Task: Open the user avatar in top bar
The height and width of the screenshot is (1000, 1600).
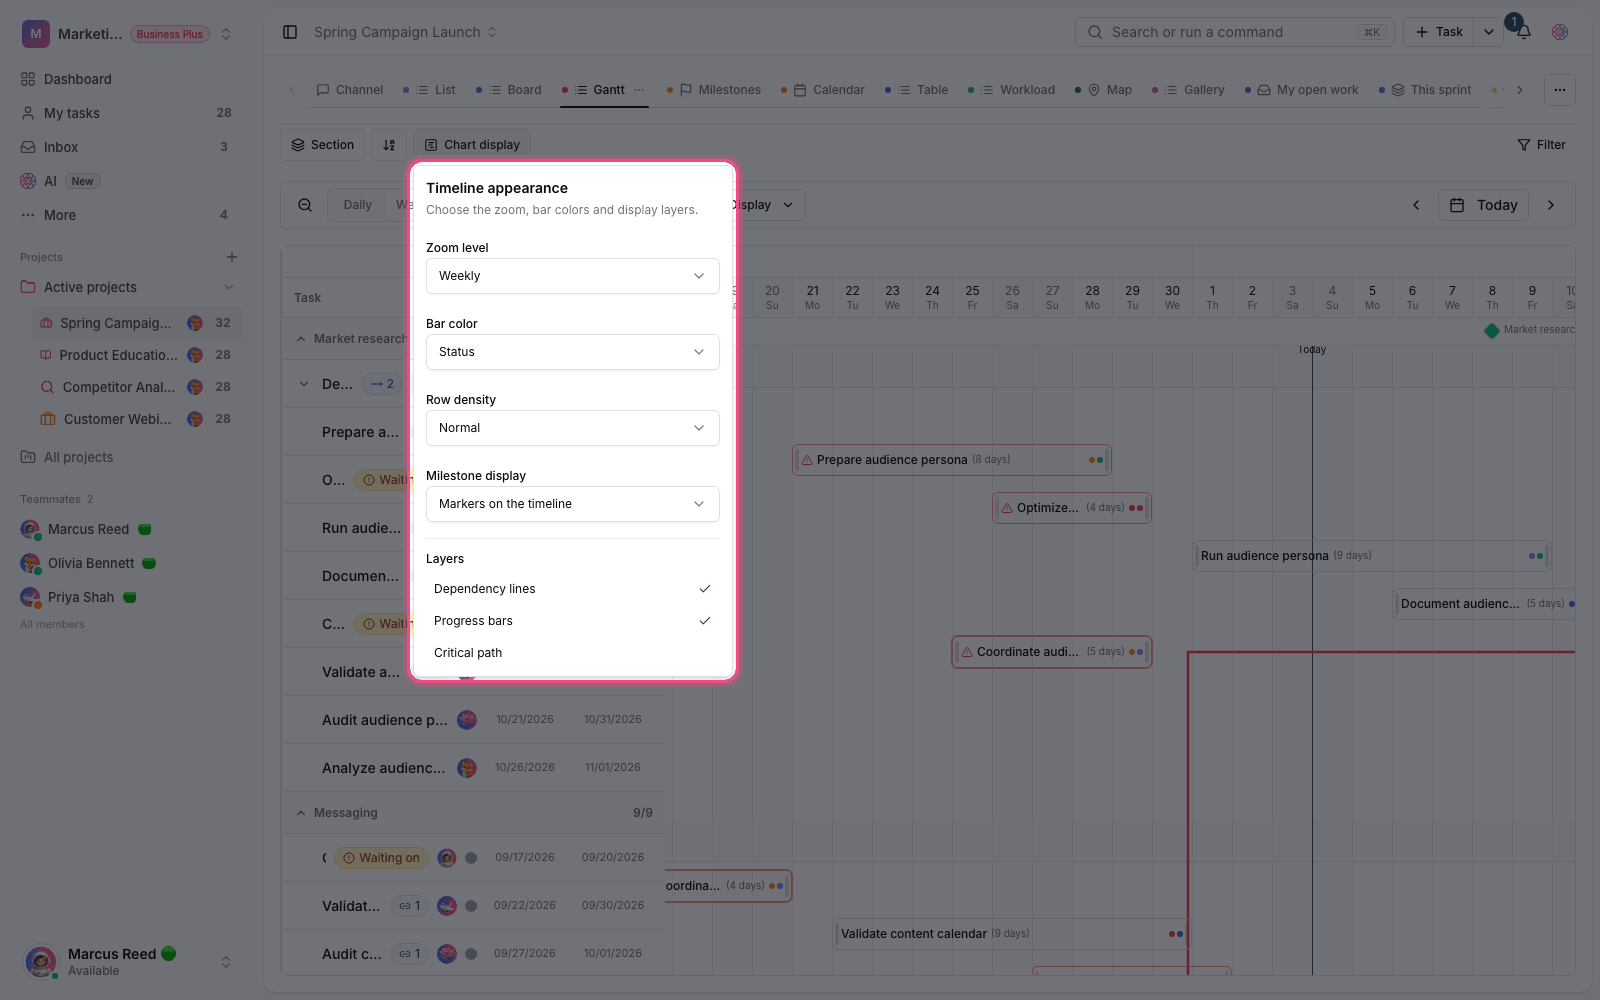Action: (1560, 32)
